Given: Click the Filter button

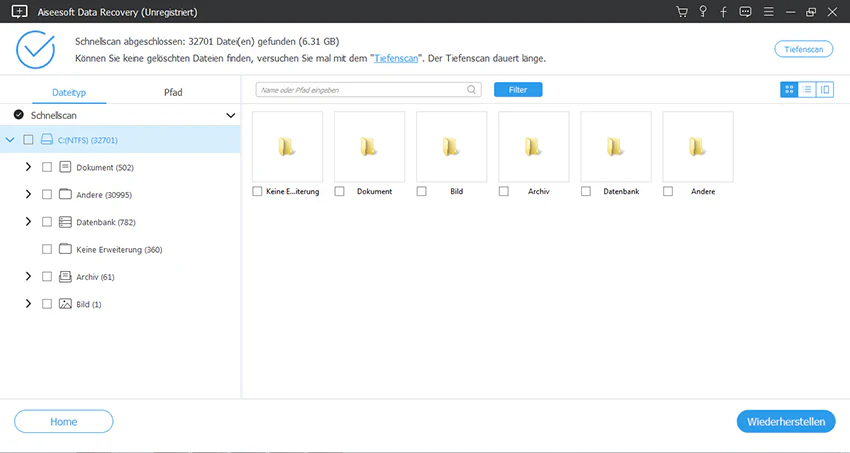Looking at the screenshot, I should tap(518, 90).
